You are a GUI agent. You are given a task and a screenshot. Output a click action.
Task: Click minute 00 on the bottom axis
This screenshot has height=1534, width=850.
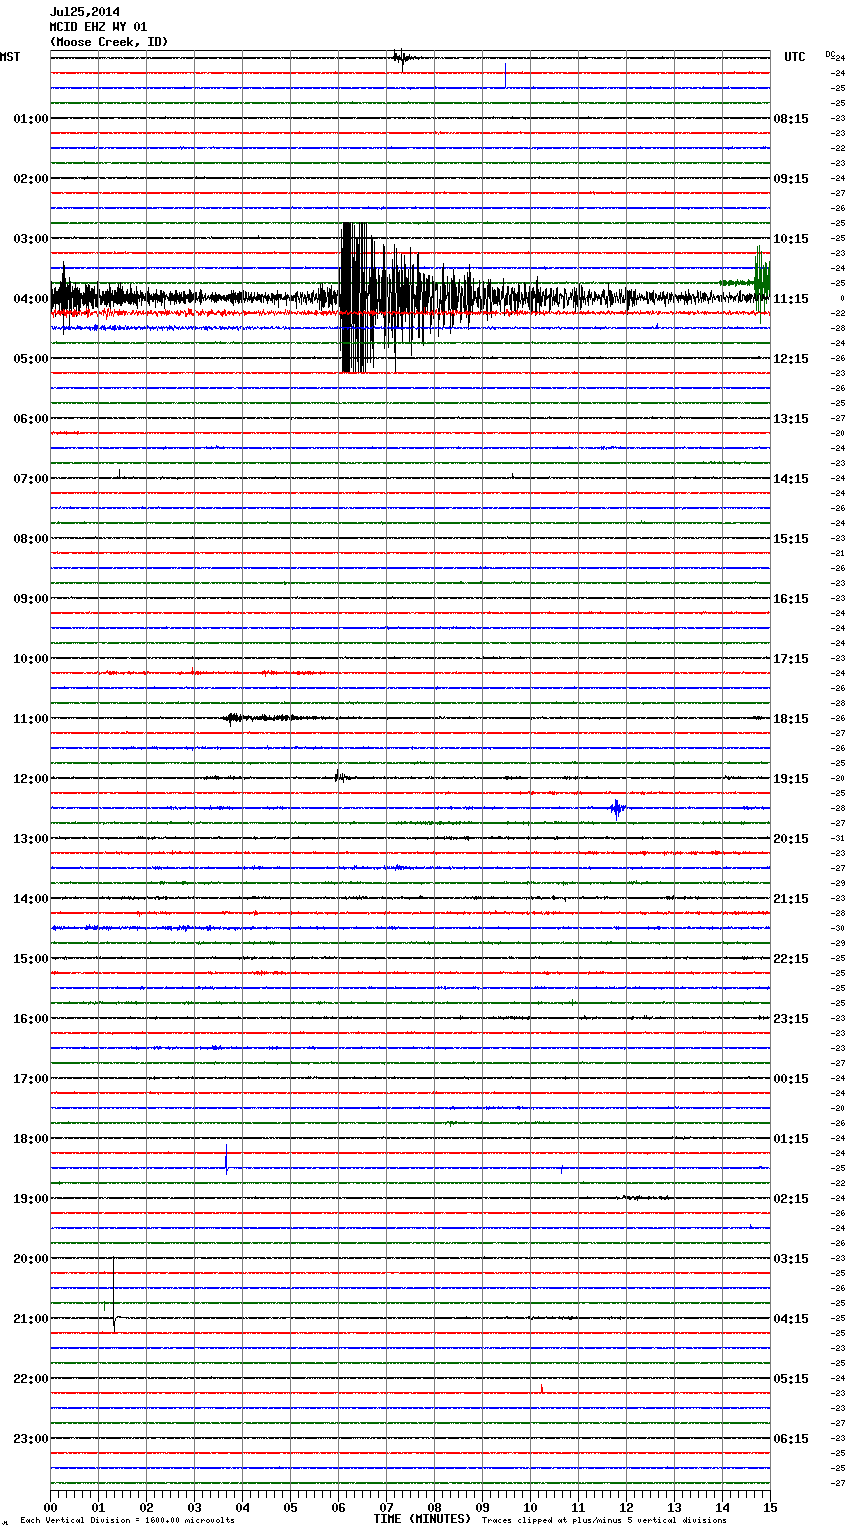coord(50,1507)
